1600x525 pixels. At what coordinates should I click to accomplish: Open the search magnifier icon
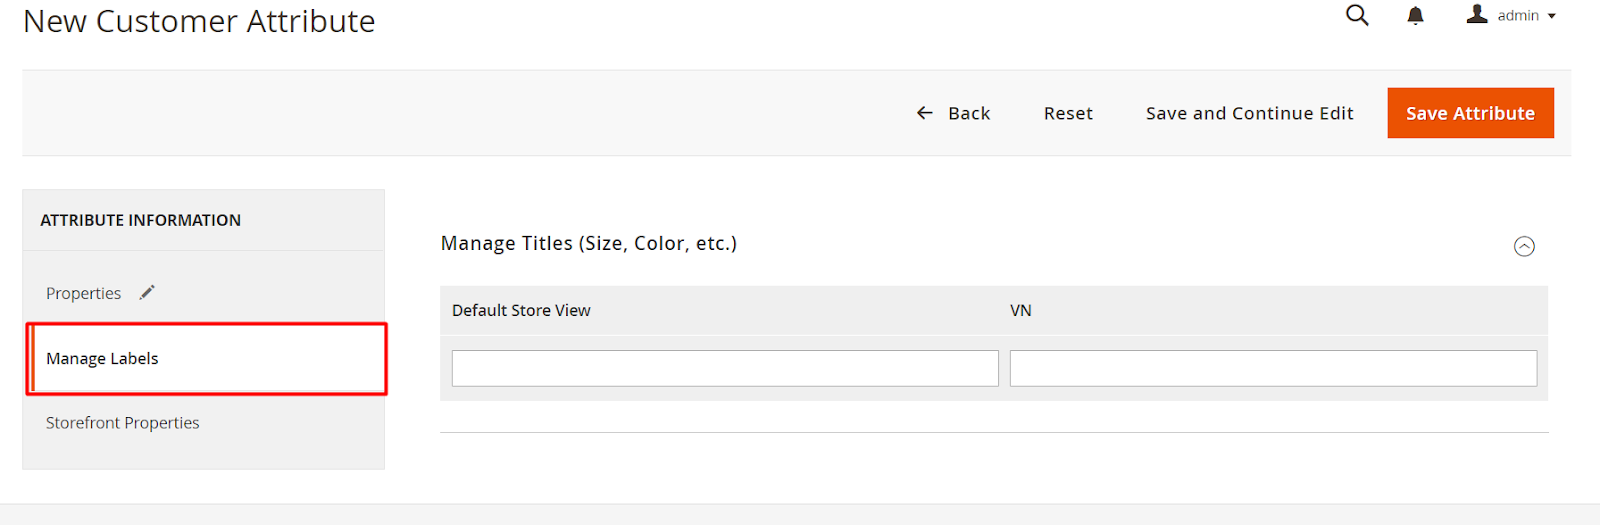[1357, 15]
